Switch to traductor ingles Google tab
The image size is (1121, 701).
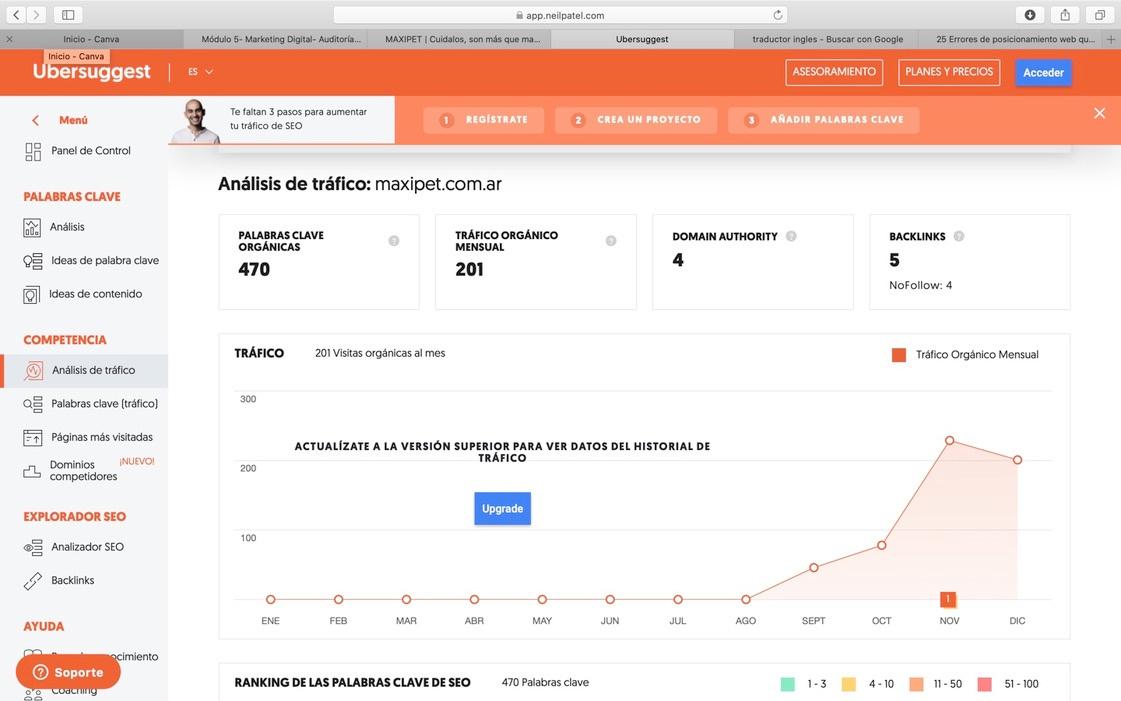(x=827, y=39)
